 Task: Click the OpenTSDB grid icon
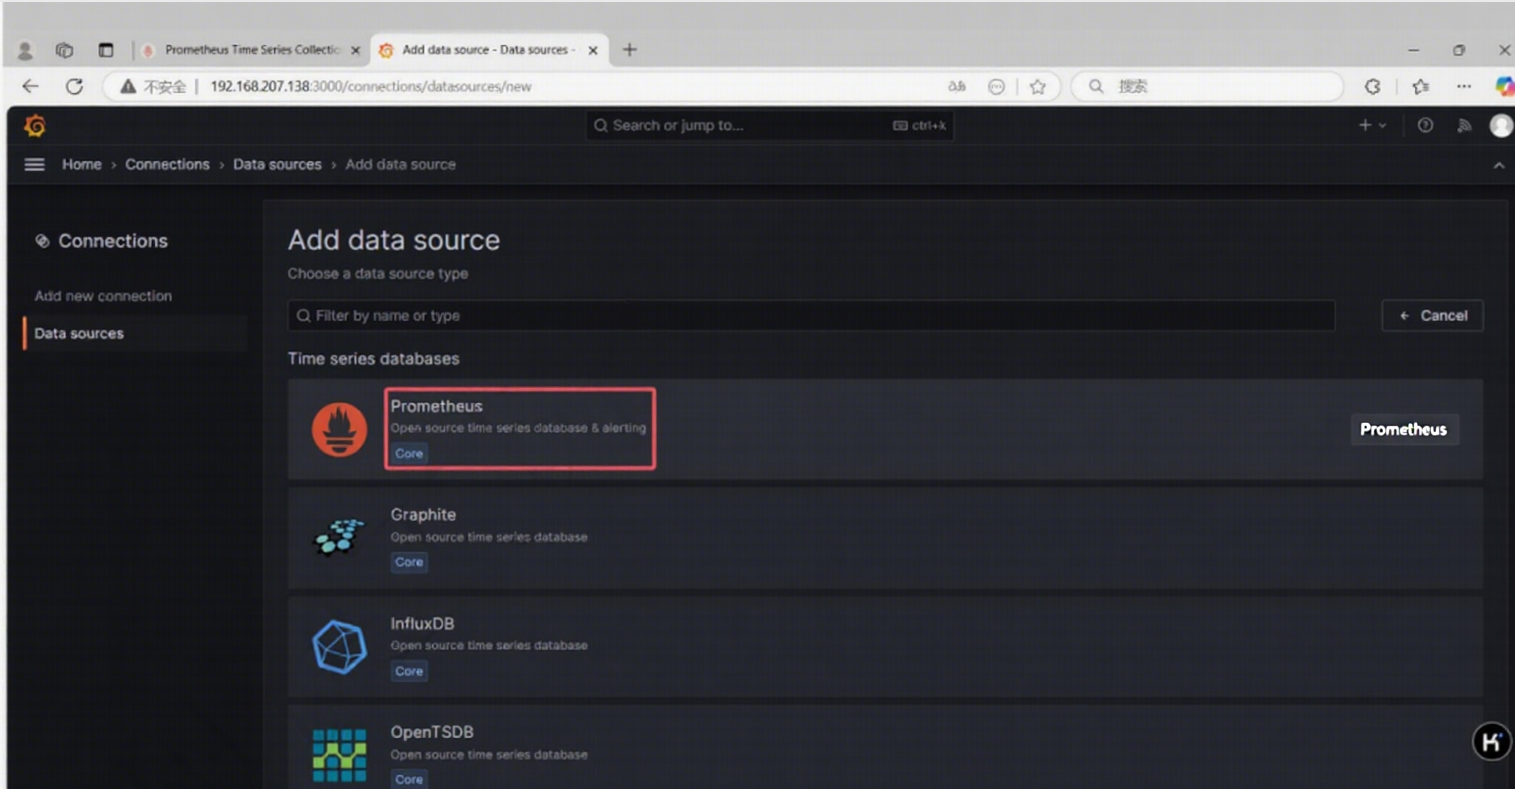(339, 755)
